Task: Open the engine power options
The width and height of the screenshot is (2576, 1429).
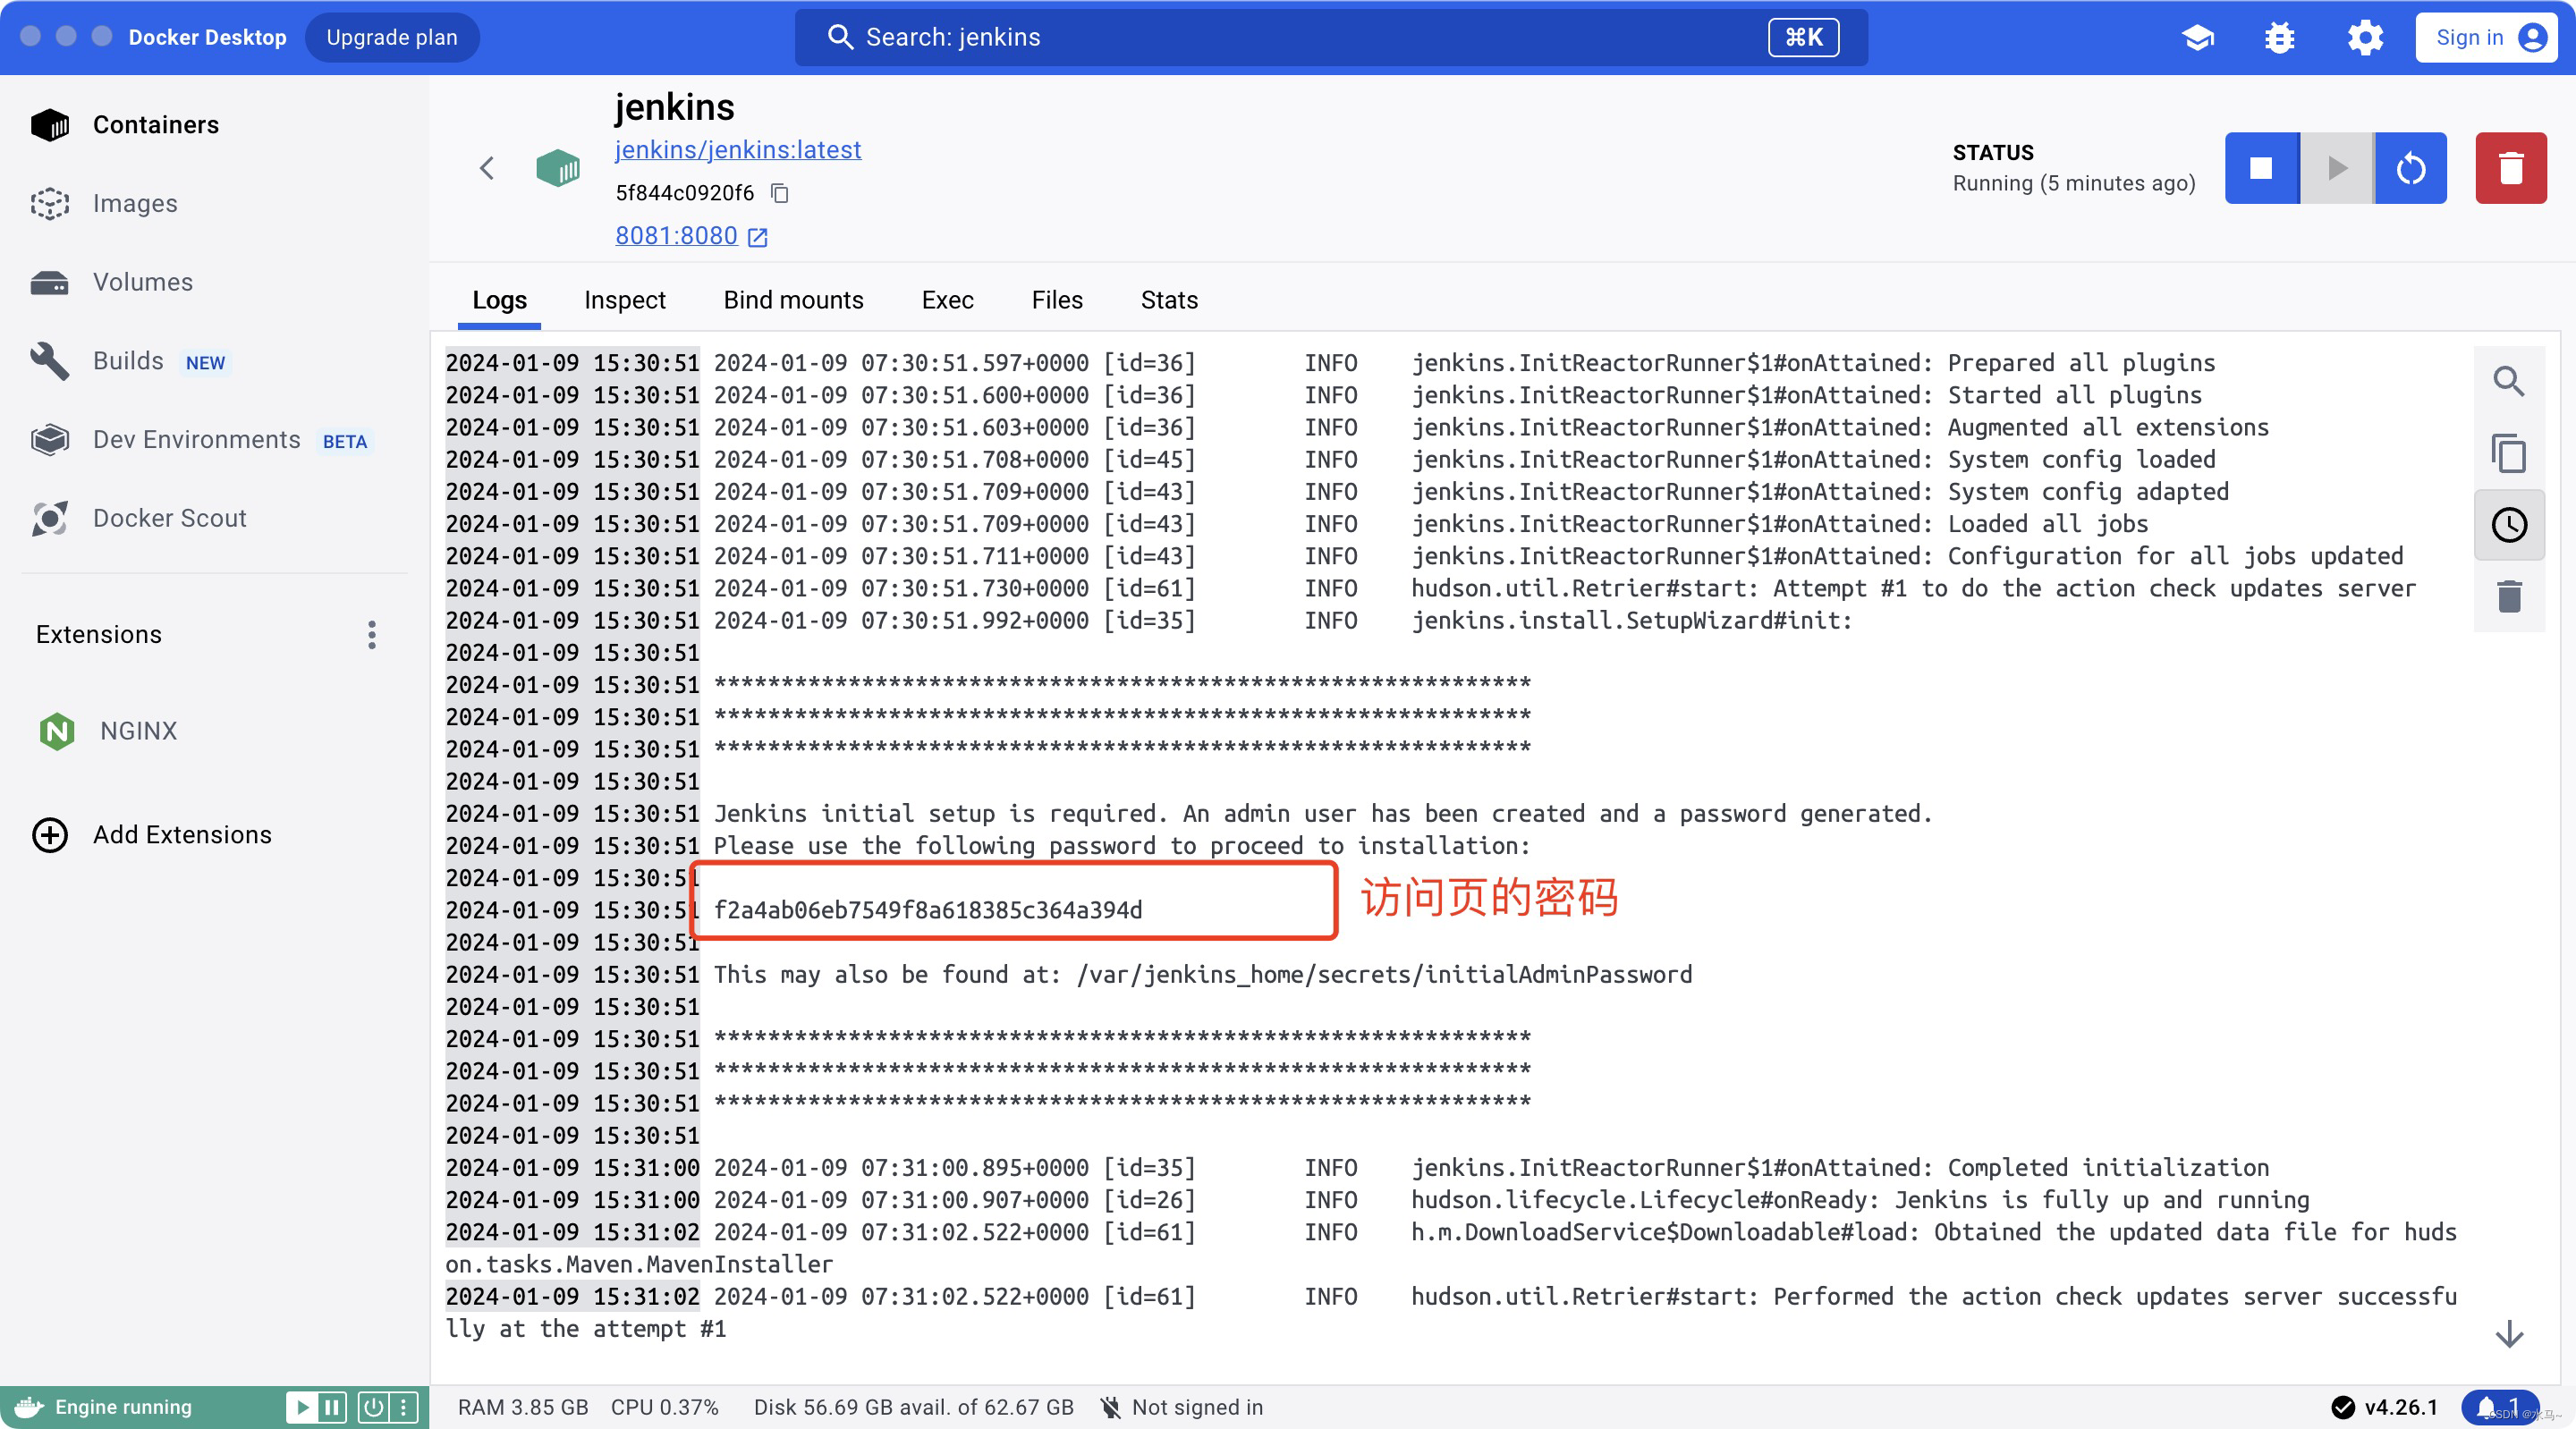Action: [x=373, y=1407]
